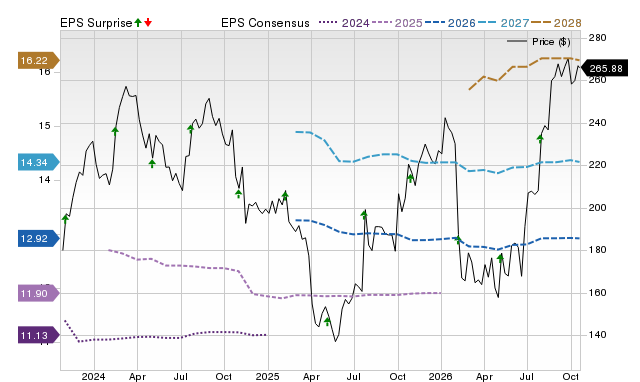Select the EPS surprise arrow for May 2026
The image size is (640, 382).
(x=500, y=258)
